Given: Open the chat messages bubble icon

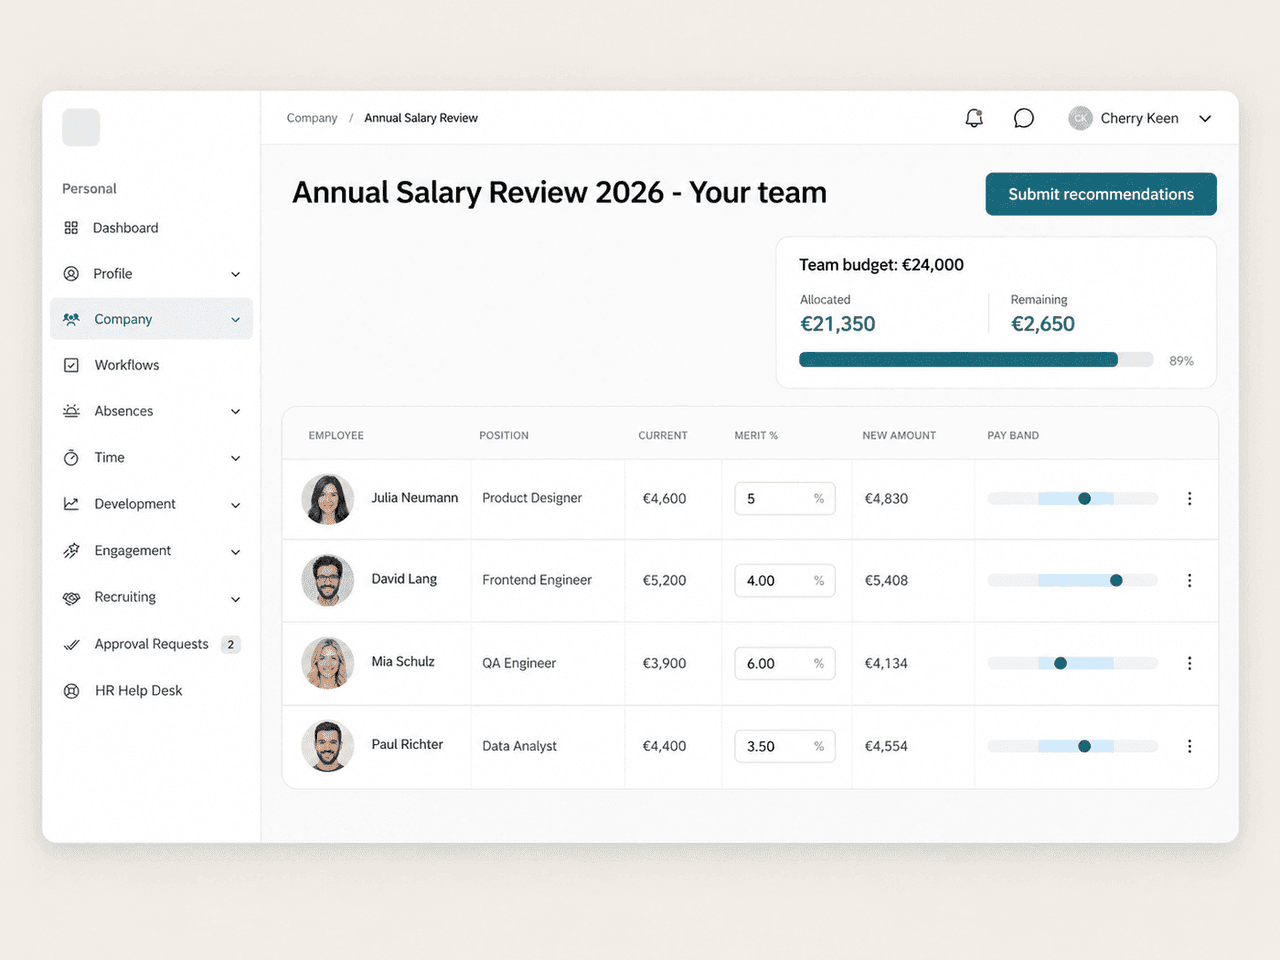Looking at the screenshot, I should click(1023, 118).
